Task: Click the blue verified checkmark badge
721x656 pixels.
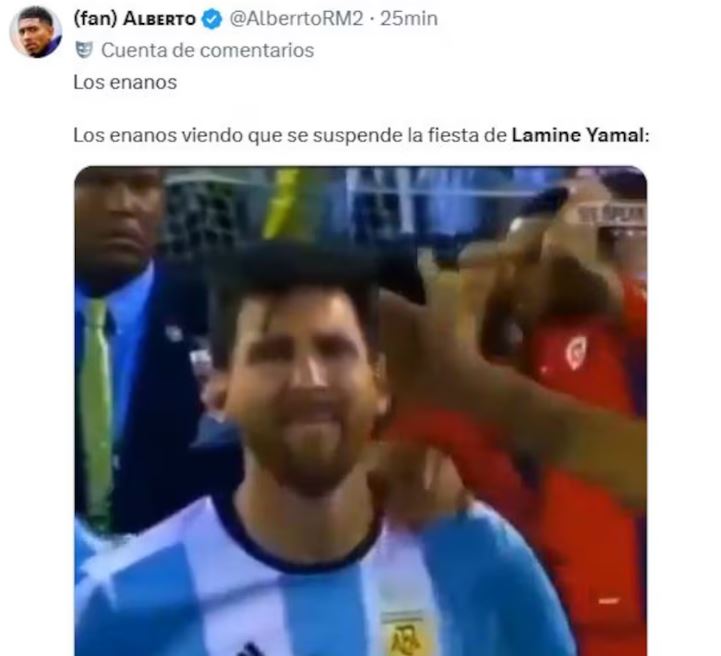Action: pos(212,19)
